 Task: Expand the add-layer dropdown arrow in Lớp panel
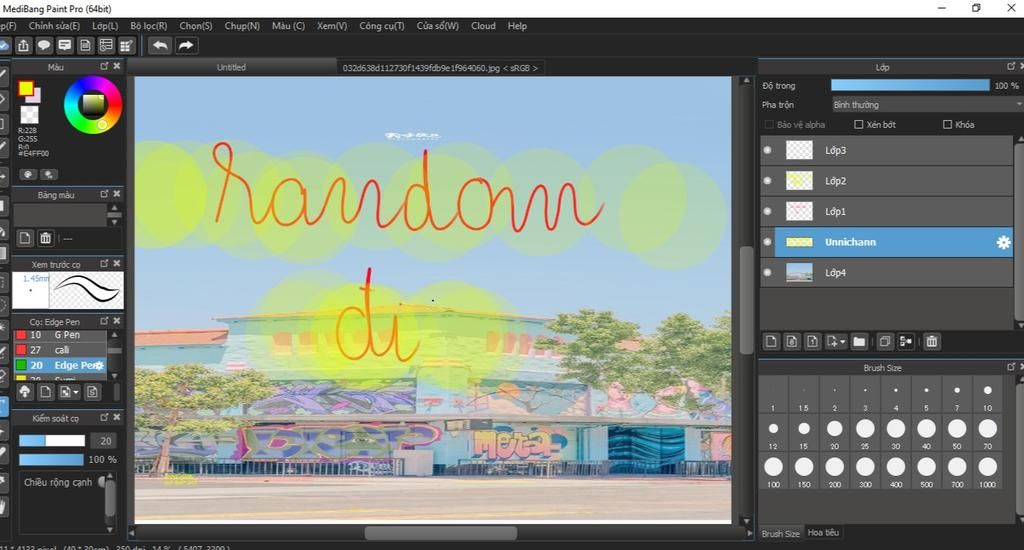[844, 342]
